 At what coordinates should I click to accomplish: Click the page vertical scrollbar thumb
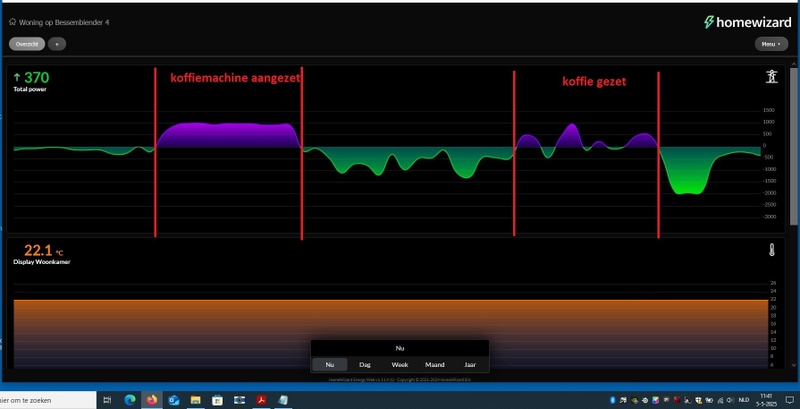(794, 146)
